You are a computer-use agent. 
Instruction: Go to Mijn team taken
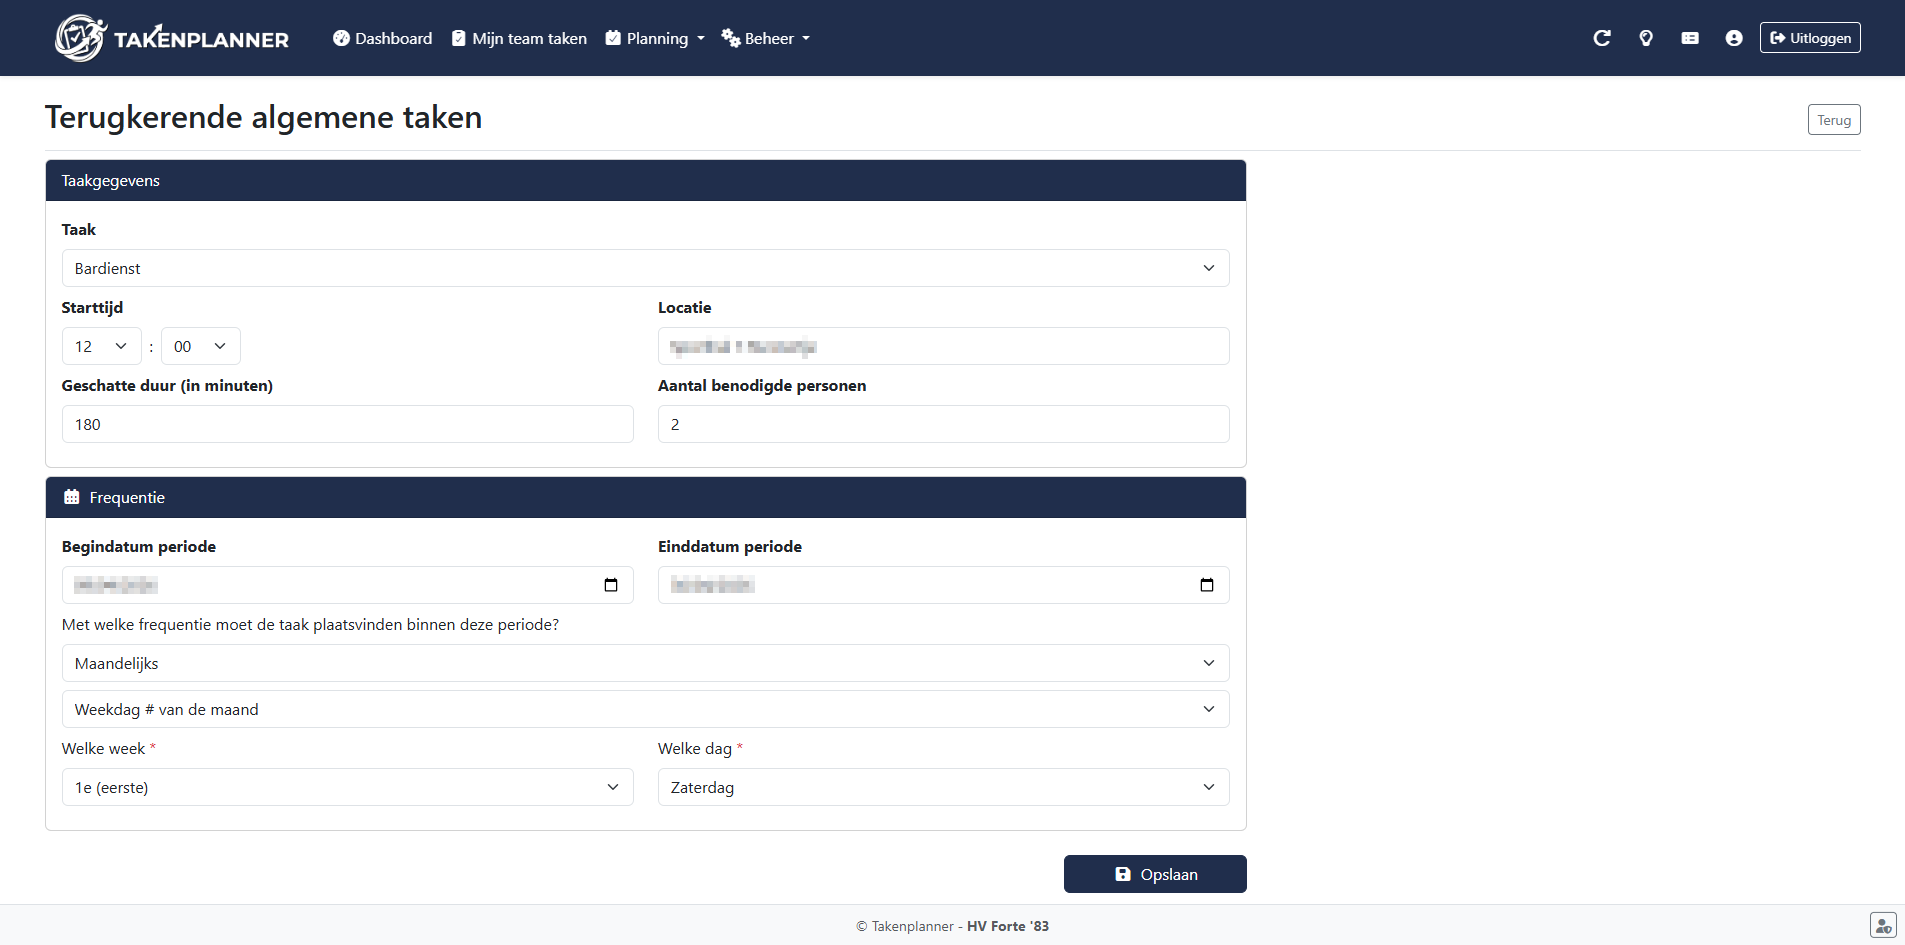click(519, 38)
